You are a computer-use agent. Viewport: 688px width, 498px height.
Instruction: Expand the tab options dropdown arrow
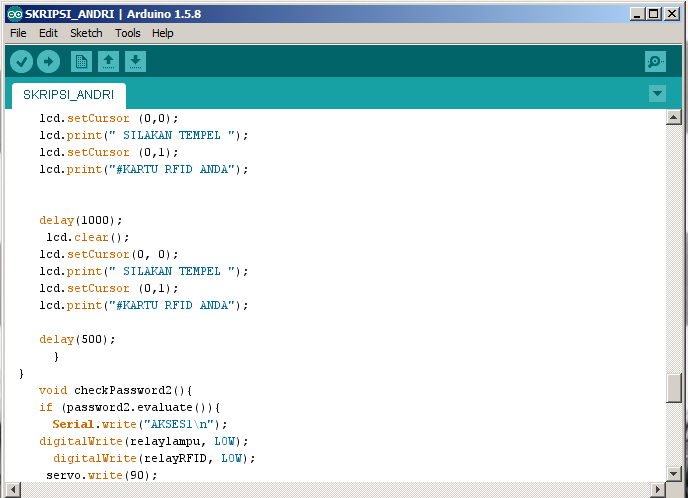pos(657,93)
